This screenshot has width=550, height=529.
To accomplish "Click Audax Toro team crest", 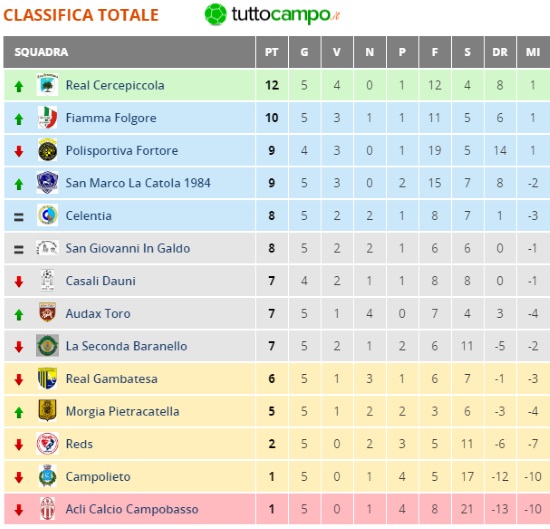I will pyautogui.click(x=47, y=313).
